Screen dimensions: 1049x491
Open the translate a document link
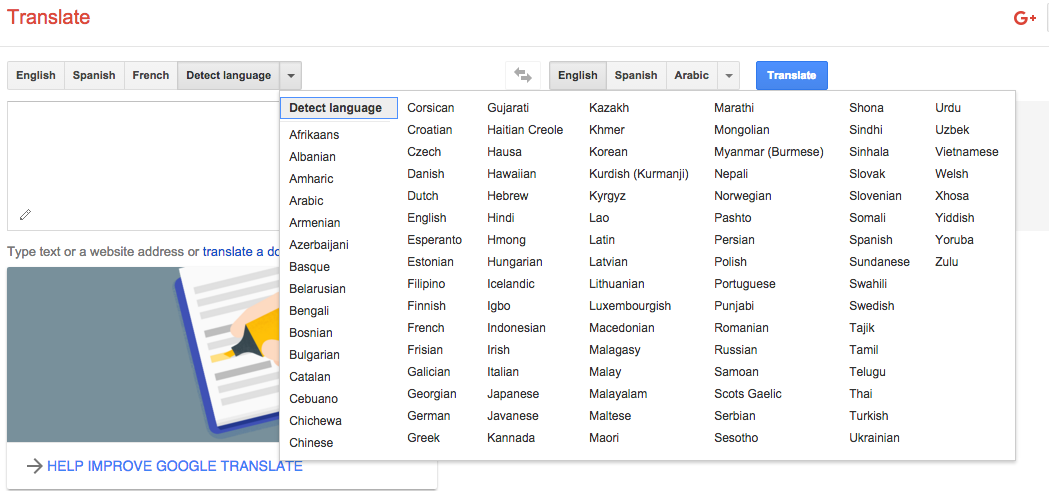[x=242, y=252]
